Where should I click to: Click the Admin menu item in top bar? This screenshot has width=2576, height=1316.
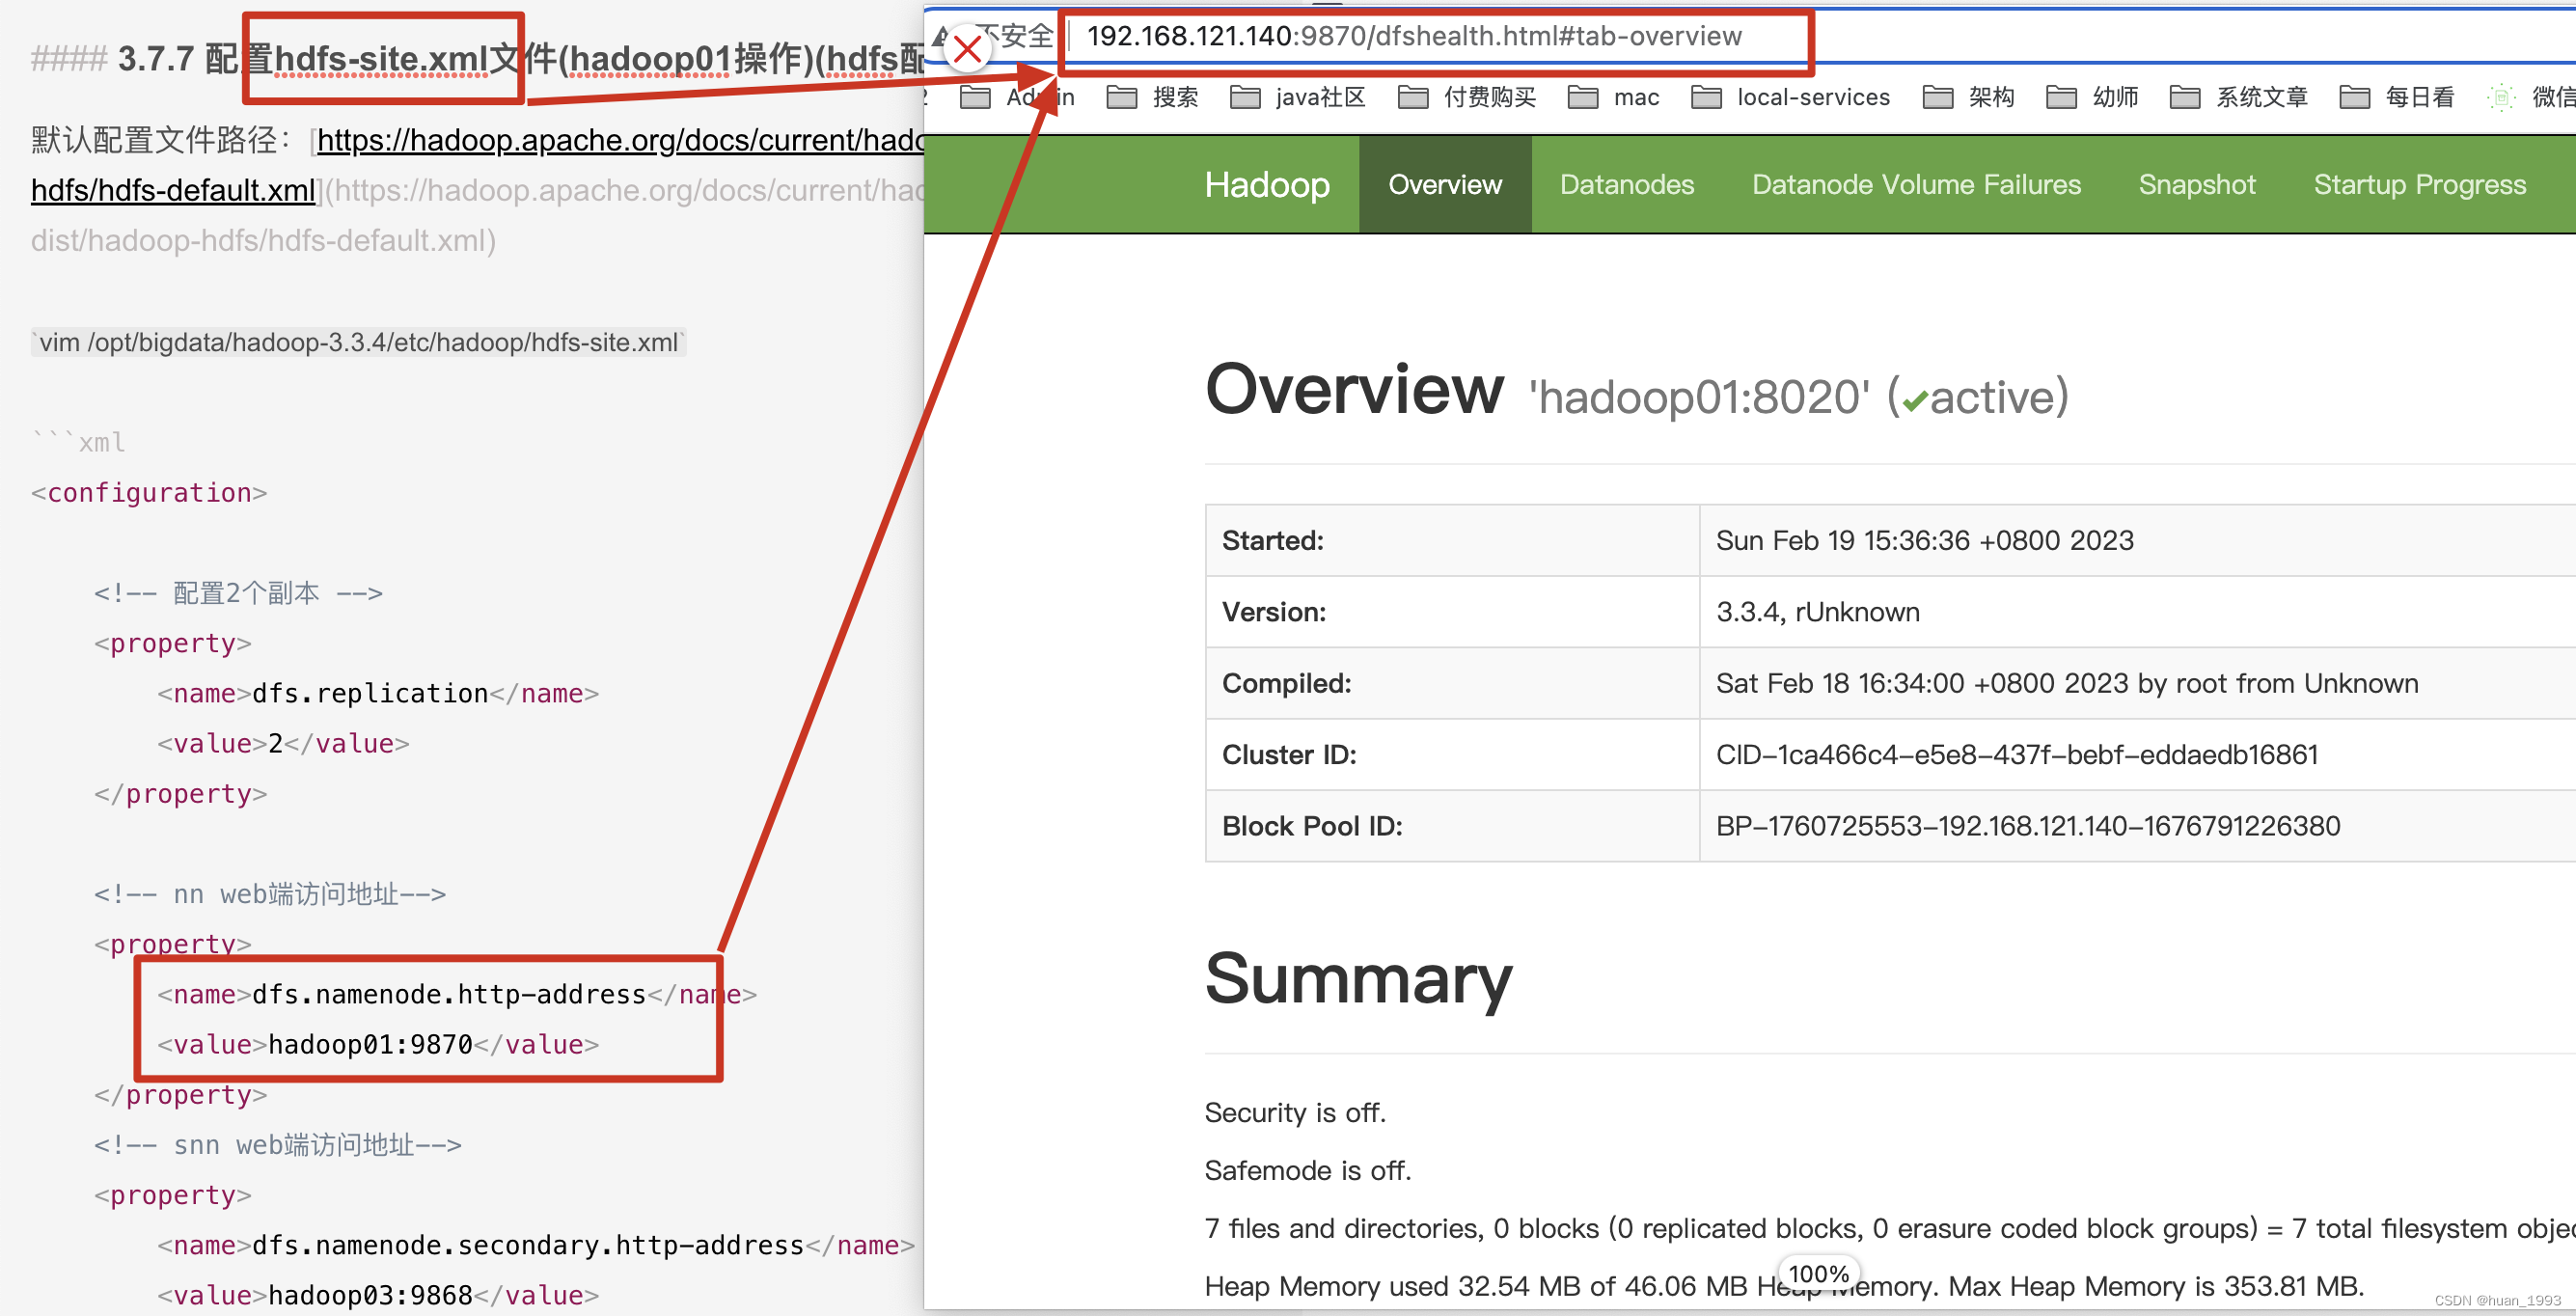pos(1028,96)
